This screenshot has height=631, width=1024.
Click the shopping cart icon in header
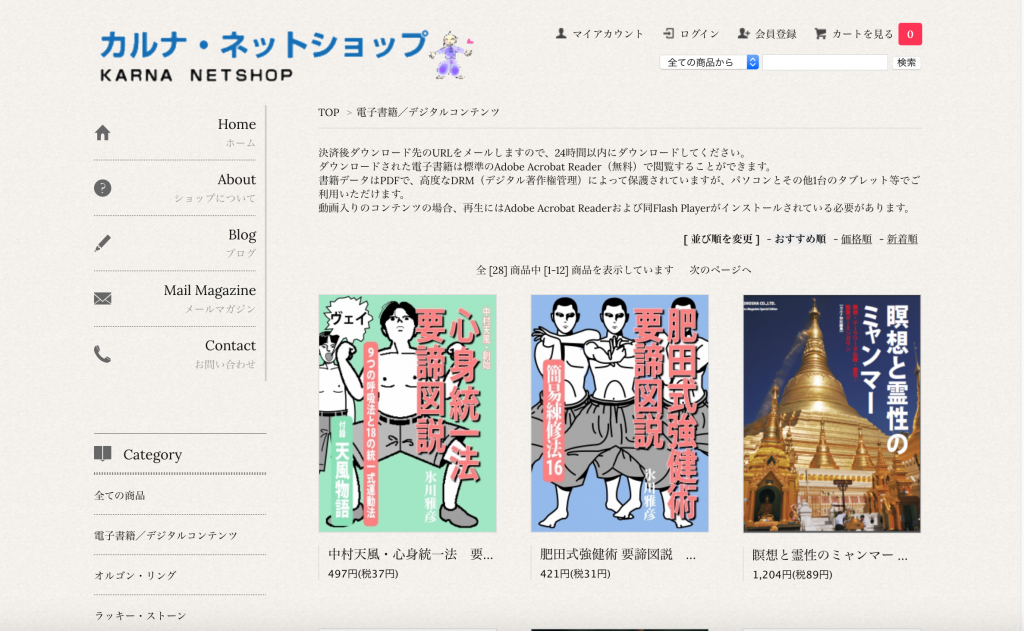pyautogui.click(x=820, y=34)
